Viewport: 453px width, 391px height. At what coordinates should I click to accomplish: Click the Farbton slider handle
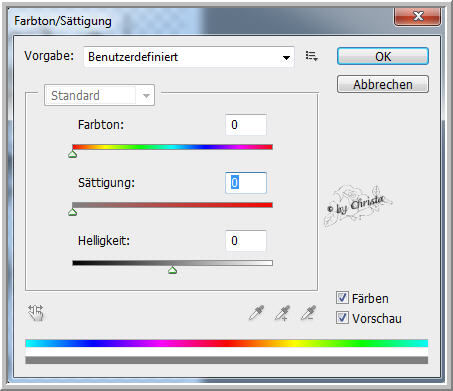point(73,154)
